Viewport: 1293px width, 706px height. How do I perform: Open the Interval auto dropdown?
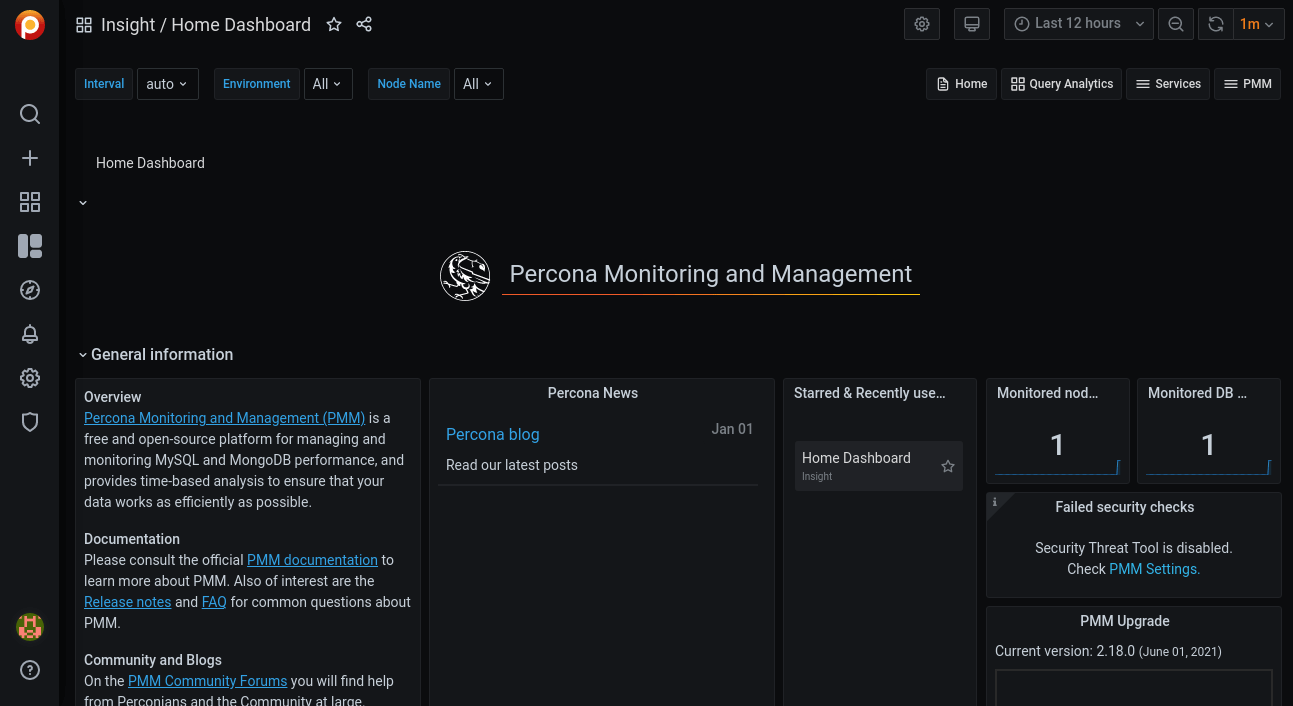(x=167, y=84)
